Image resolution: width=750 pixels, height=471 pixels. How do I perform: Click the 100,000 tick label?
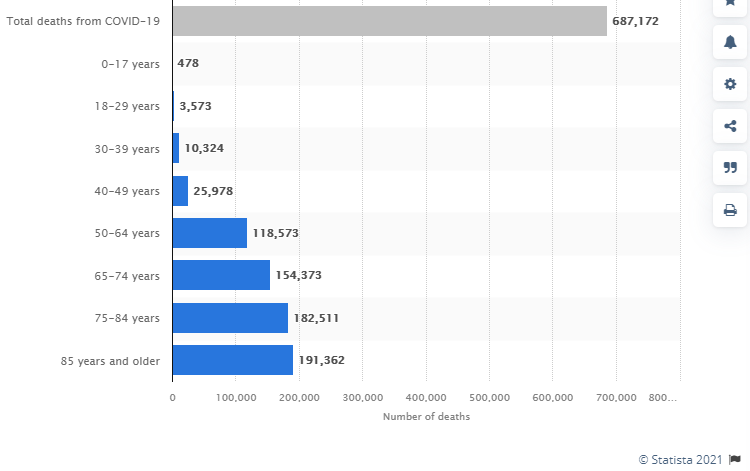pos(236,397)
